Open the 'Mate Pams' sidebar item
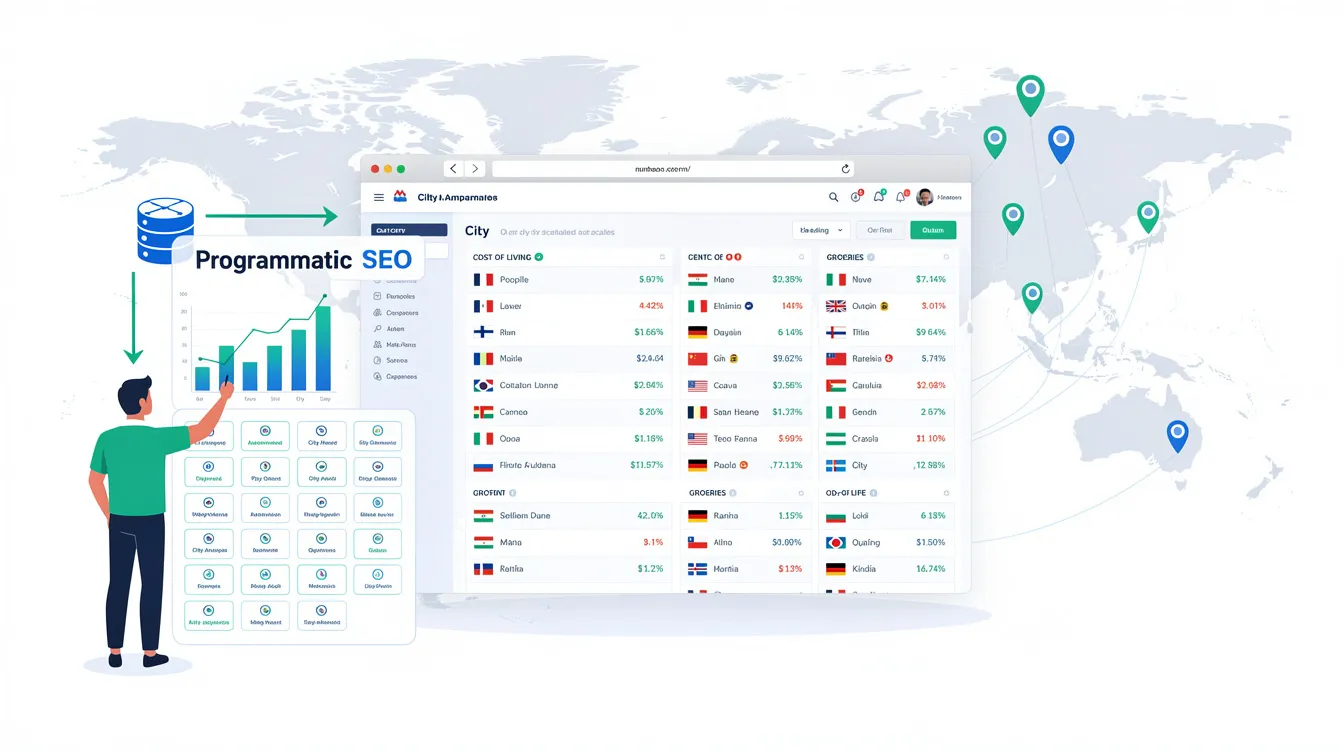 point(394,344)
